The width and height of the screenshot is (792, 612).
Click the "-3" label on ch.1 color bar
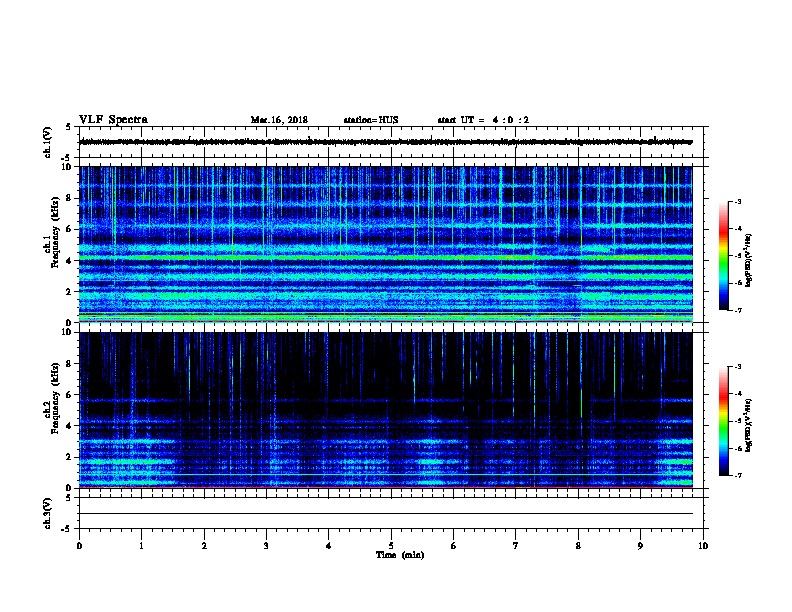click(737, 201)
